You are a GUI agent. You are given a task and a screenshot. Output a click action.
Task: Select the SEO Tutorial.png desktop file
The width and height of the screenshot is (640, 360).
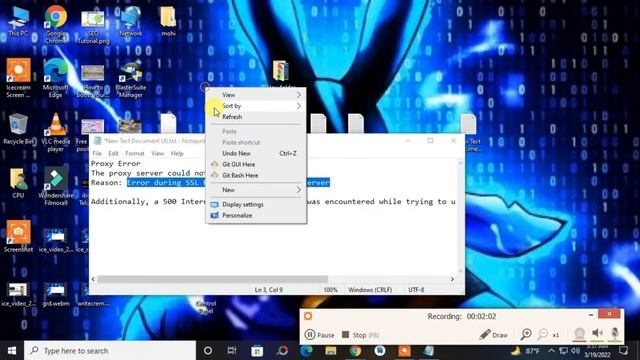pyautogui.click(x=93, y=27)
